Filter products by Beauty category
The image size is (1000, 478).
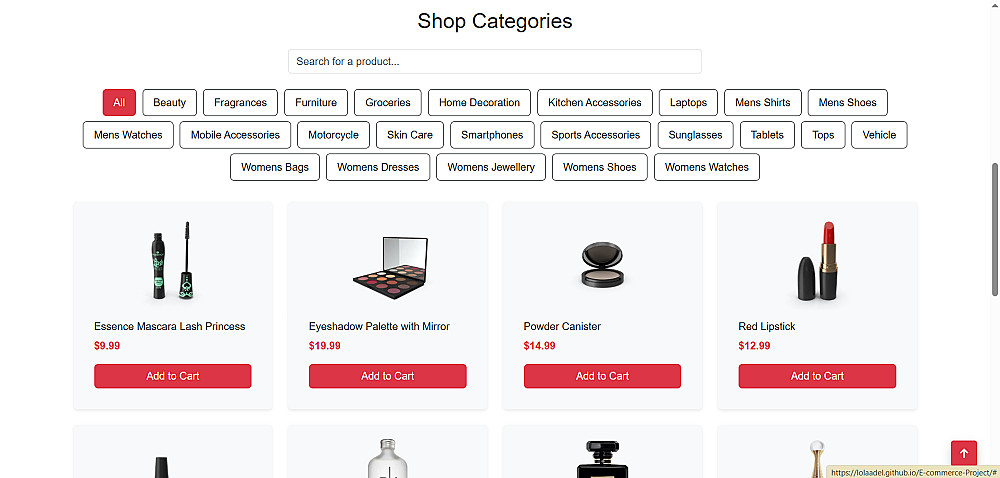170,103
